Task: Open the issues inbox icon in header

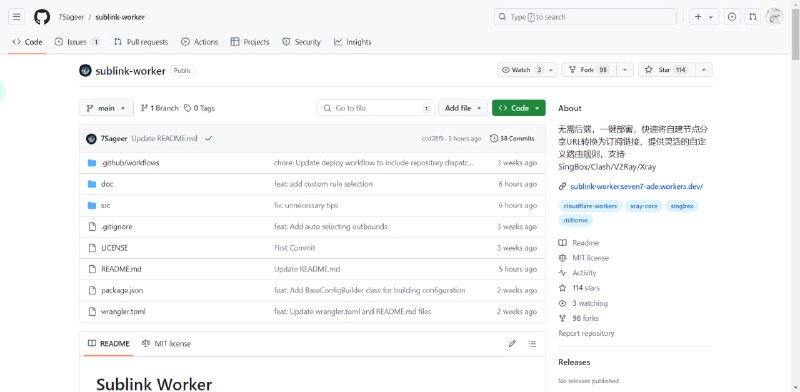Action: 732,17
